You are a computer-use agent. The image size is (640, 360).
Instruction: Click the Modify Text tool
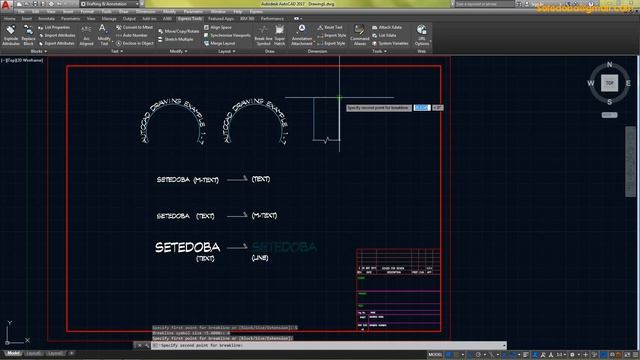[104, 36]
